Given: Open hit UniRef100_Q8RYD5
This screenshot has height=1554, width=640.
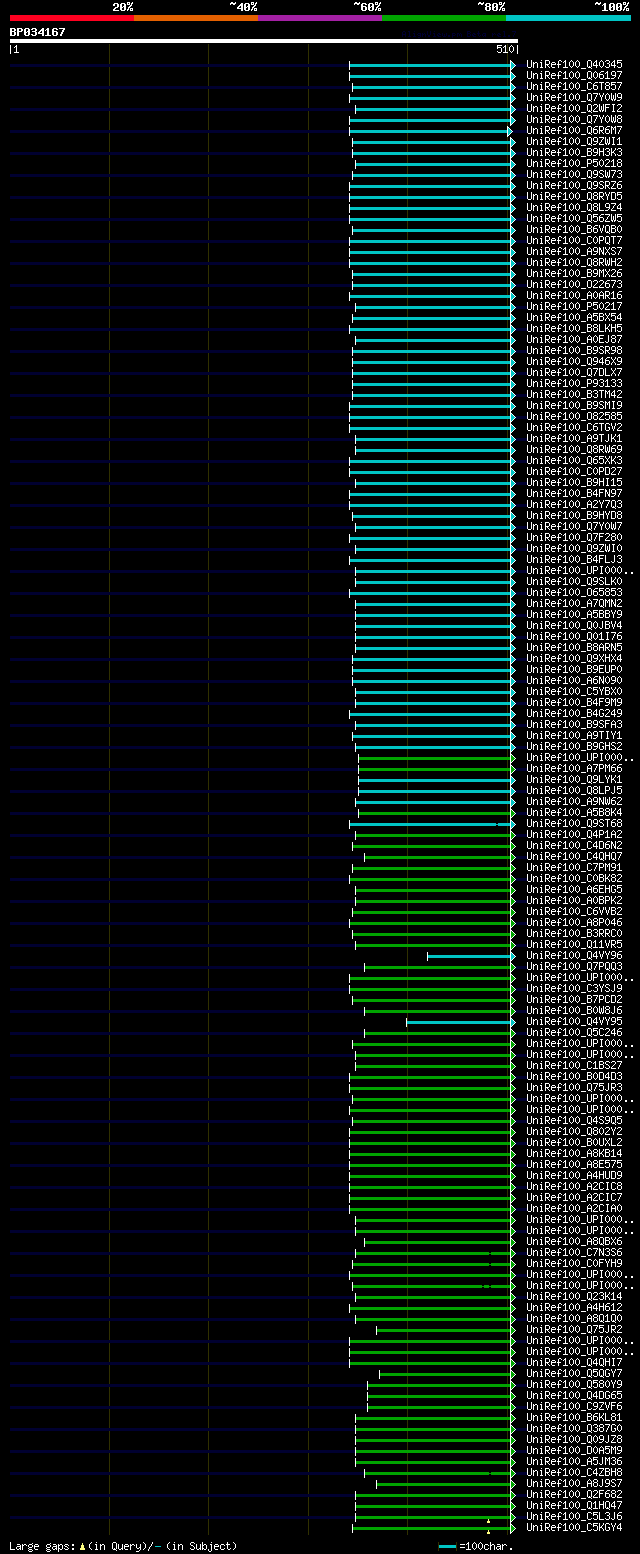Looking at the screenshot, I should pyautogui.click(x=574, y=196).
